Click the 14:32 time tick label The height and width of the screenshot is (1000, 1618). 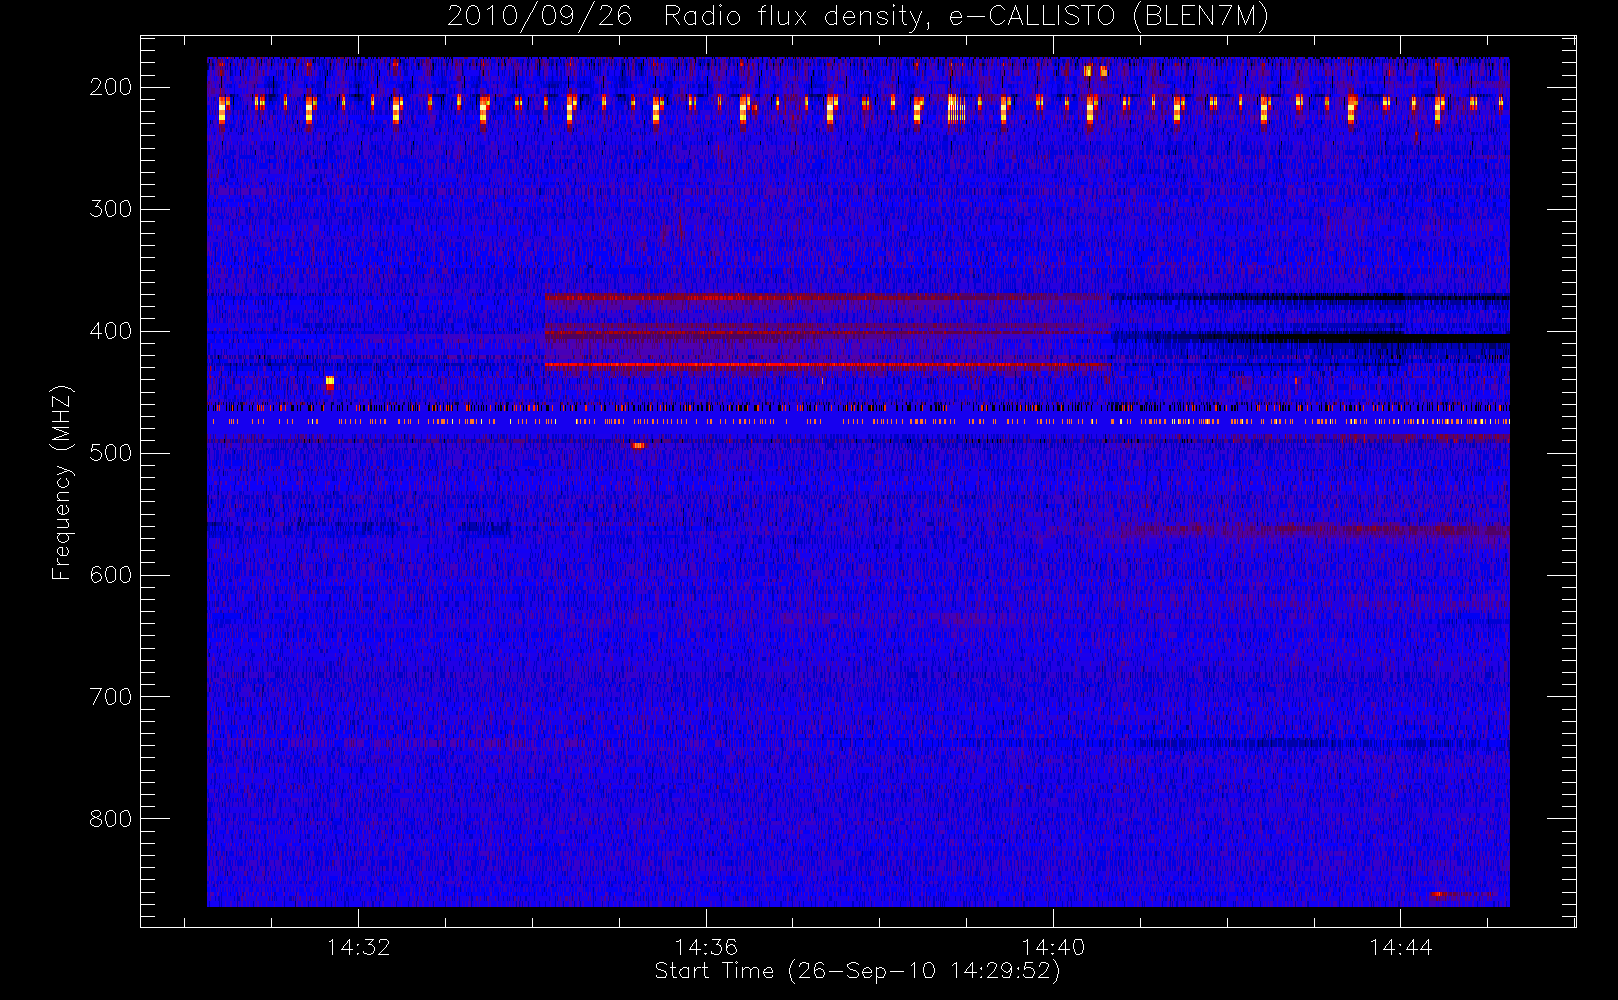pos(358,947)
